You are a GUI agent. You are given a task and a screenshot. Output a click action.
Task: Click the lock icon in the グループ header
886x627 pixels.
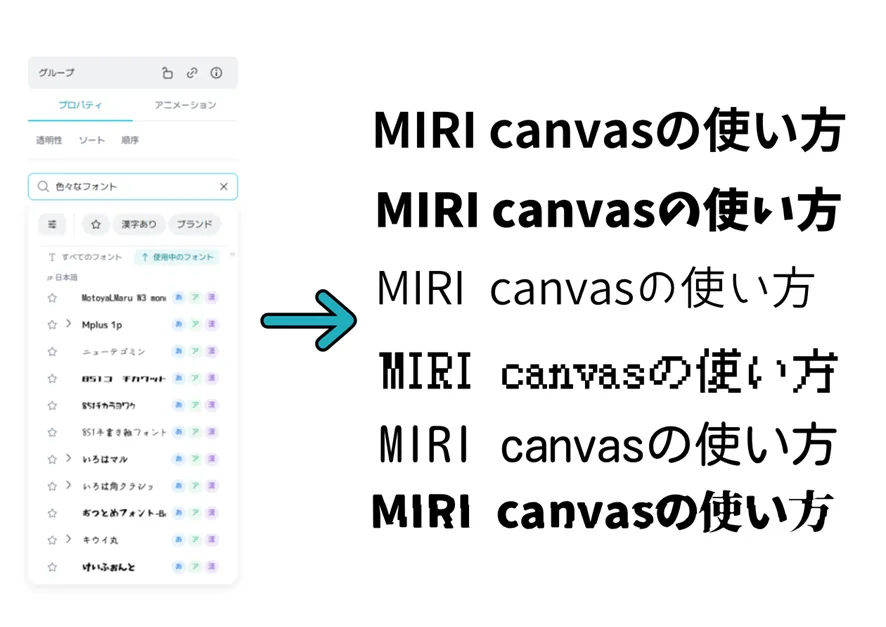click(167, 73)
